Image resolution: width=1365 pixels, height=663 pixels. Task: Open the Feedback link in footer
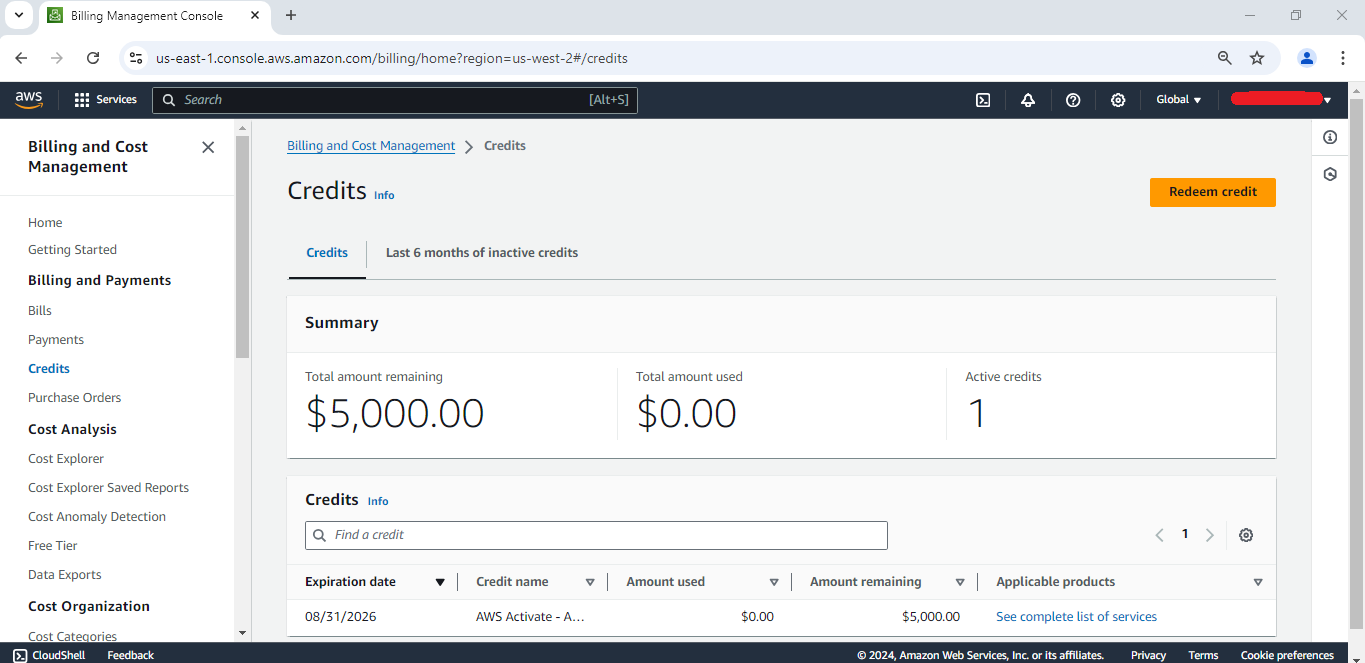coord(130,655)
